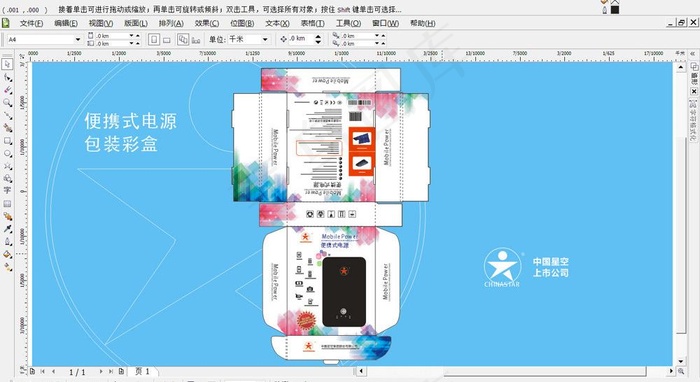Select the Freehand curve tool
Viewport: 700px width, 382px height.
click(7, 115)
